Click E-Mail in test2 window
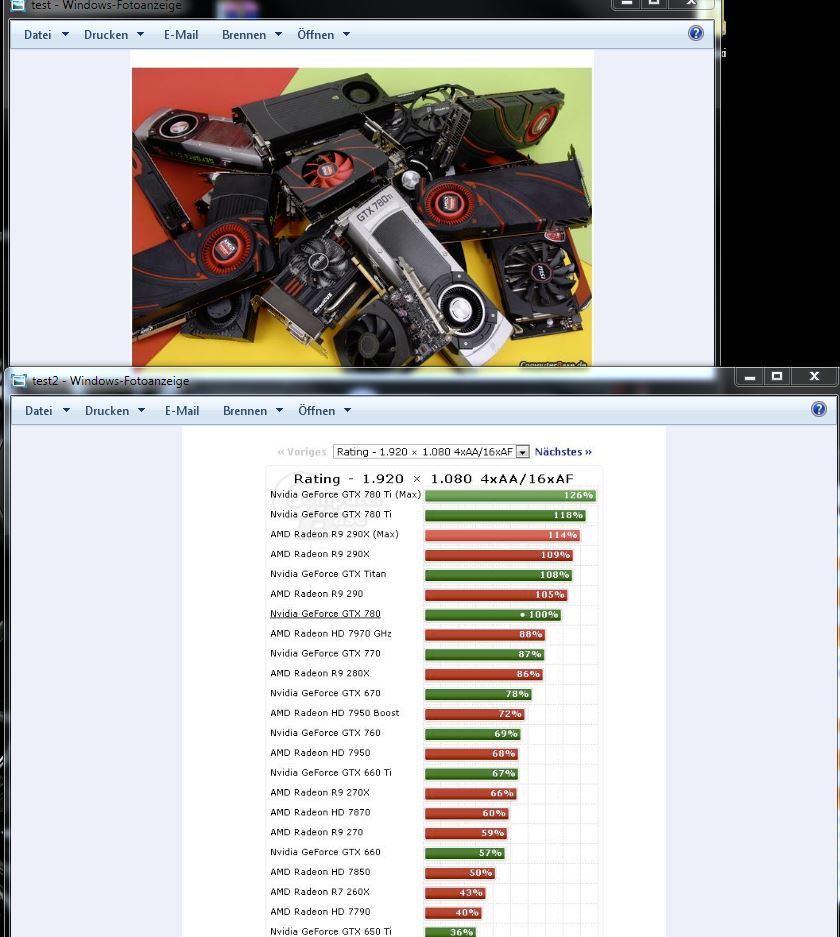The height and width of the screenshot is (937, 840). [182, 411]
